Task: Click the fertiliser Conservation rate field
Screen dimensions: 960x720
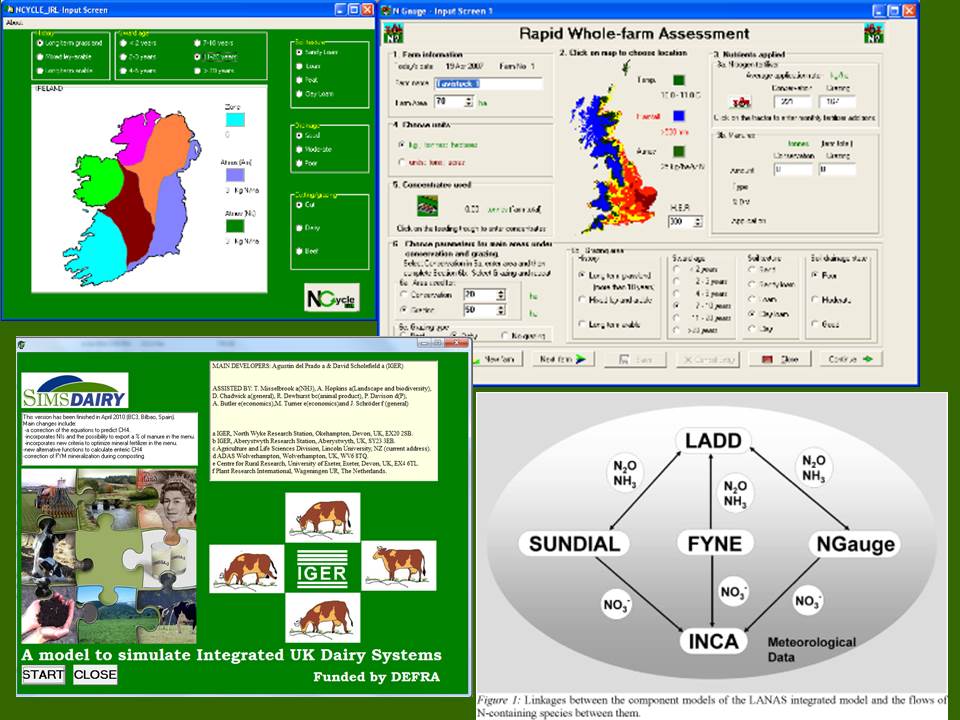Action: pos(793,102)
